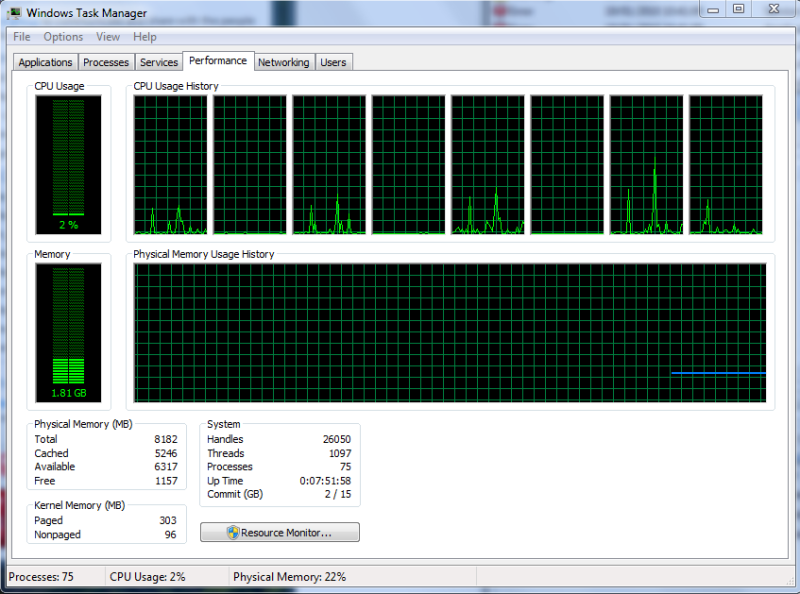Click the status bar 'Processes: 75' entry
This screenshot has height=594, width=800.
pyautogui.click(x=41, y=577)
